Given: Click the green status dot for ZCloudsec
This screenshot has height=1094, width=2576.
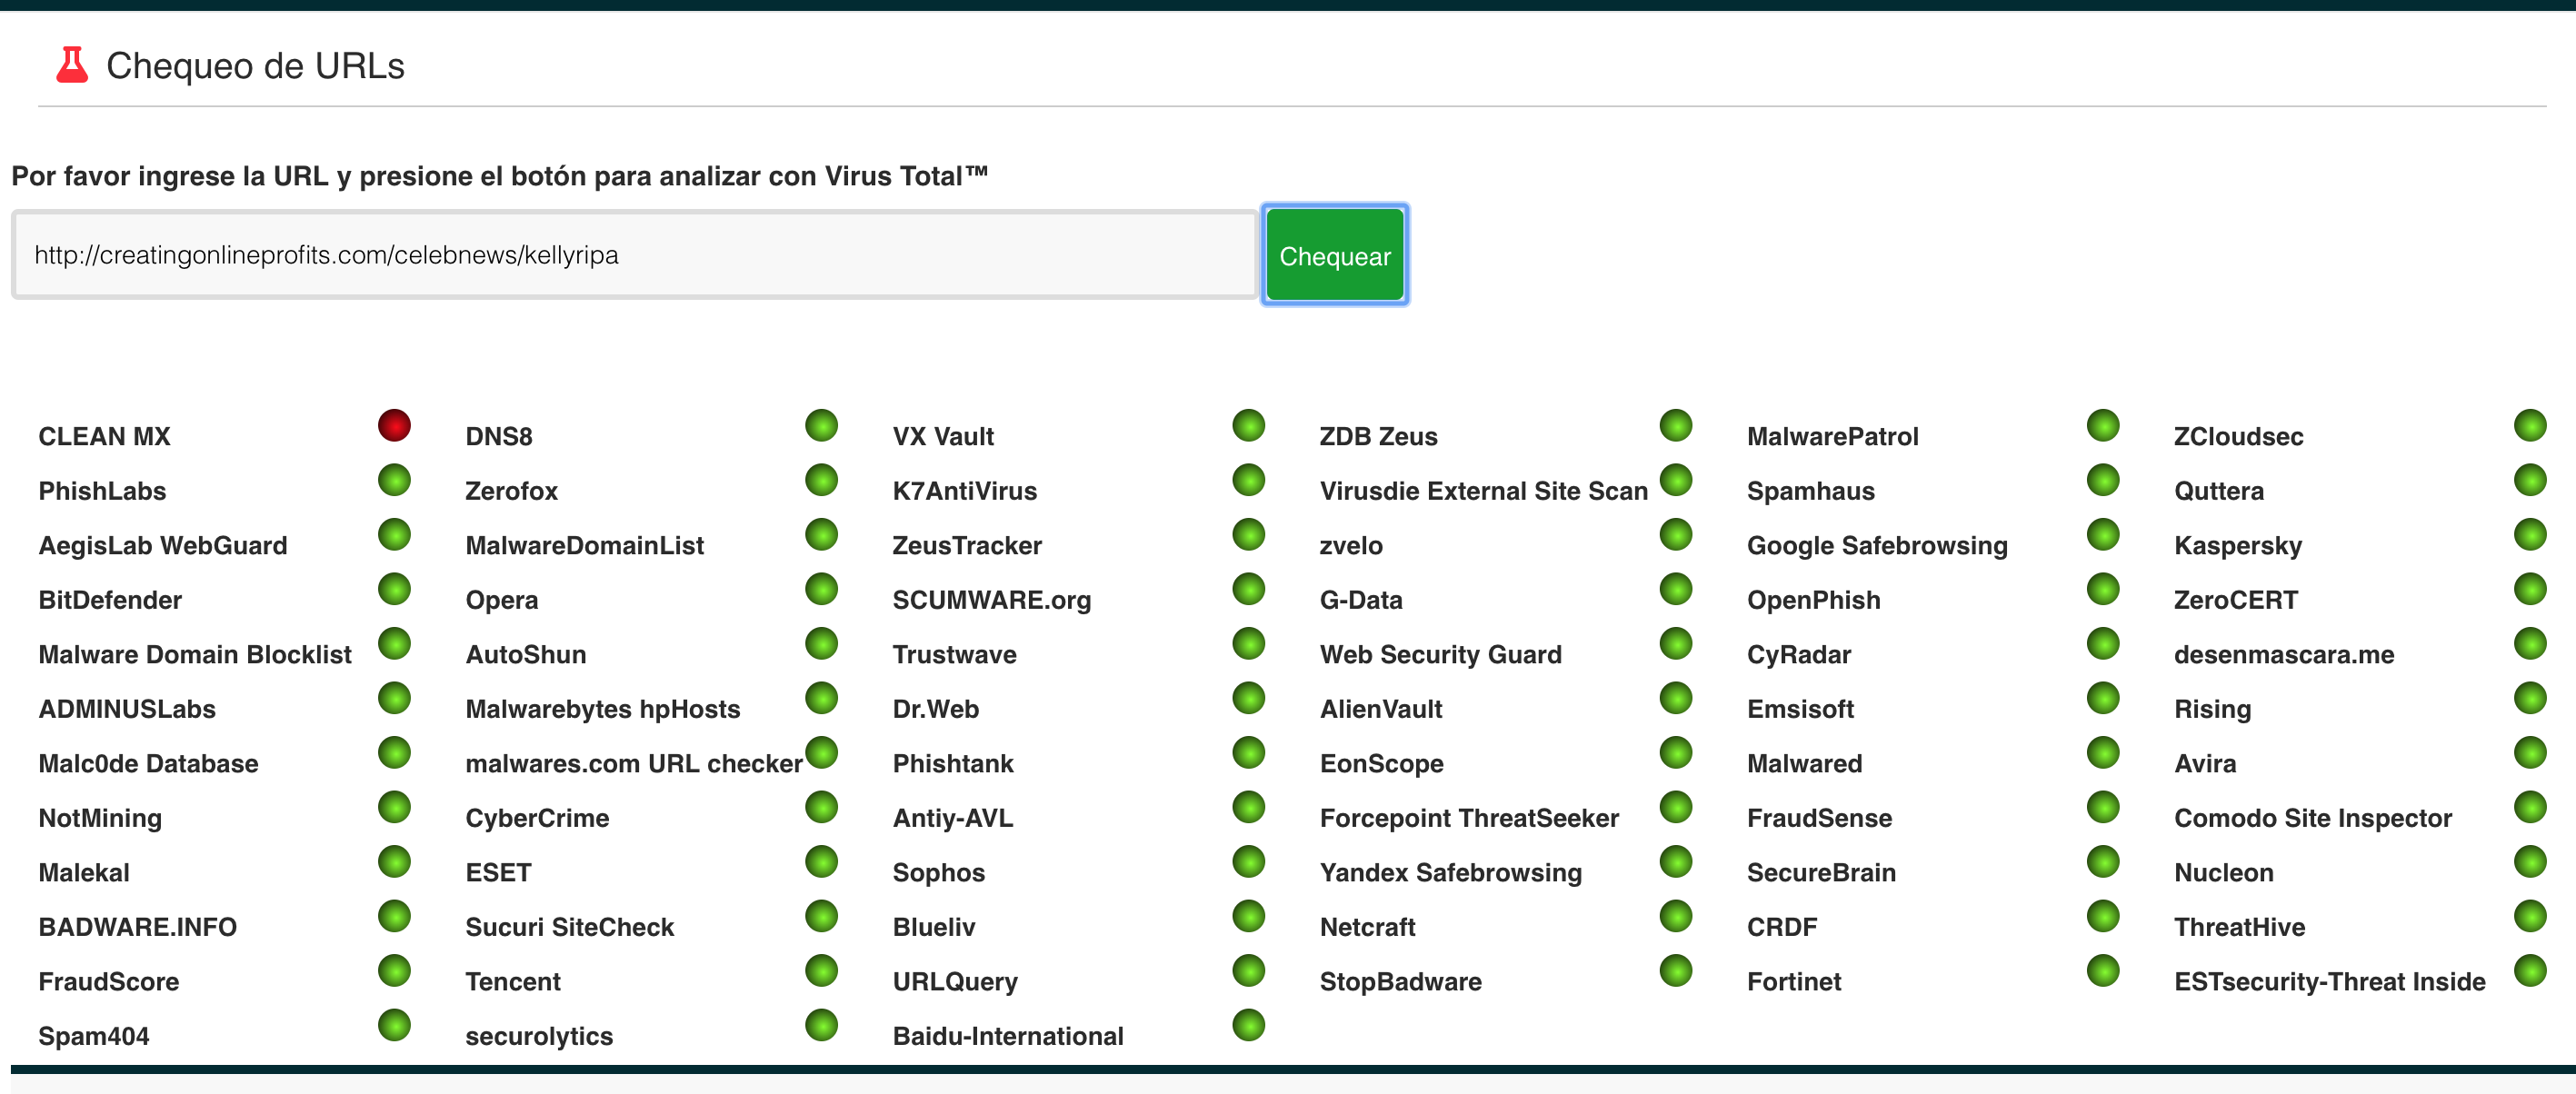Looking at the screenshot, I should pos(2530,425).
